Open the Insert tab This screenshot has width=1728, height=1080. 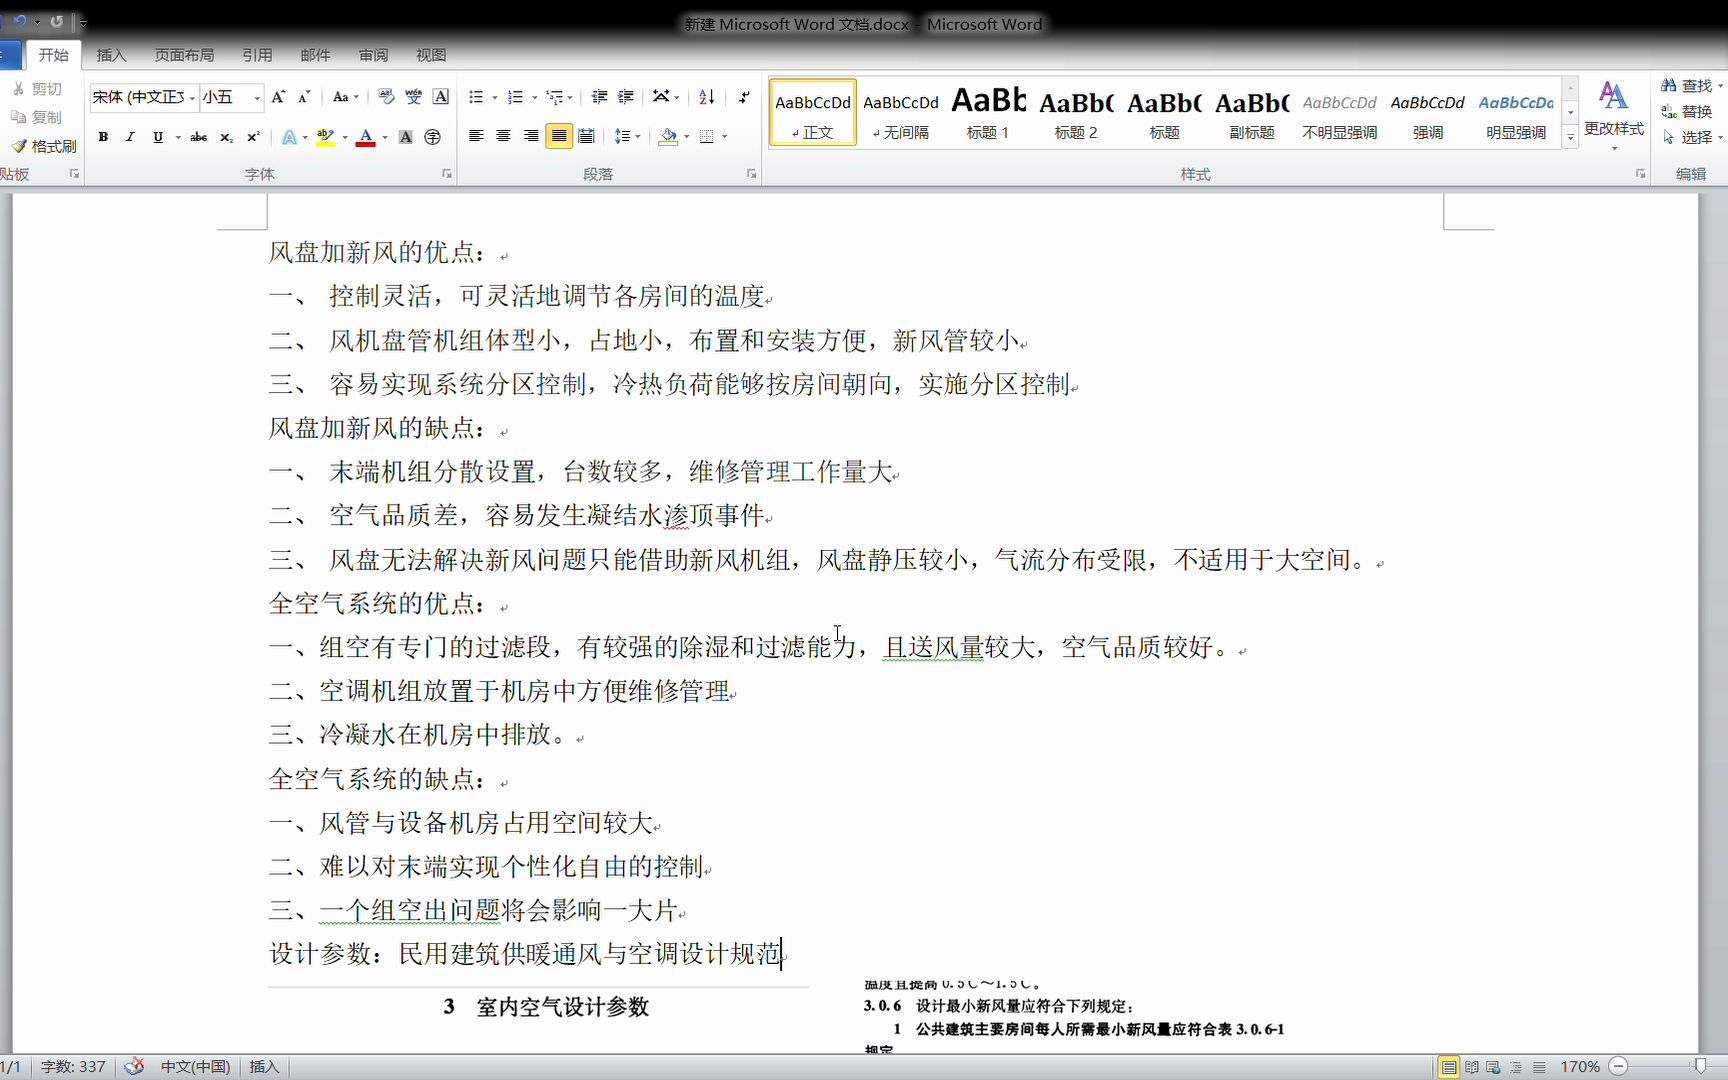(111, 55)
